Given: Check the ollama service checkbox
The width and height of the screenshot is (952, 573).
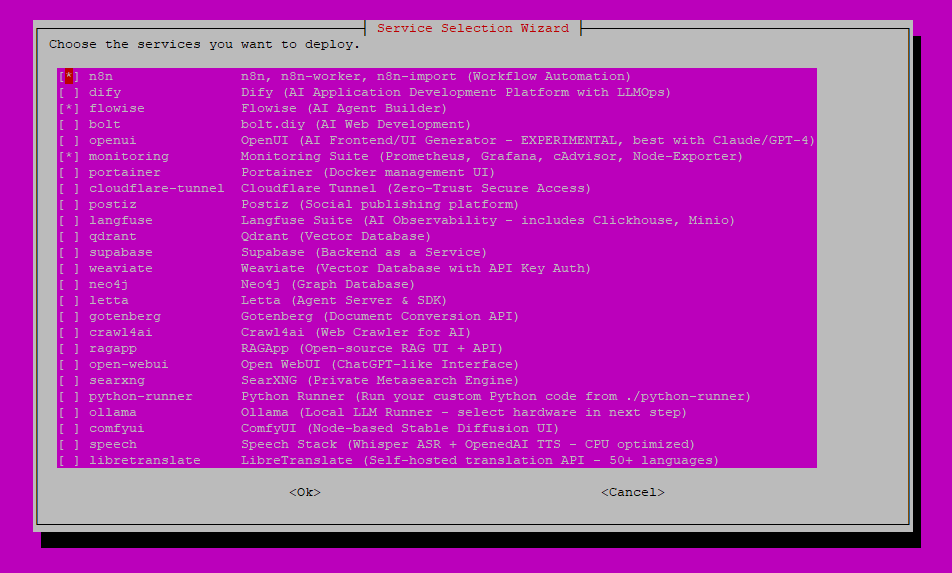Looking at the screenshot, I should [x=69, y=412].
